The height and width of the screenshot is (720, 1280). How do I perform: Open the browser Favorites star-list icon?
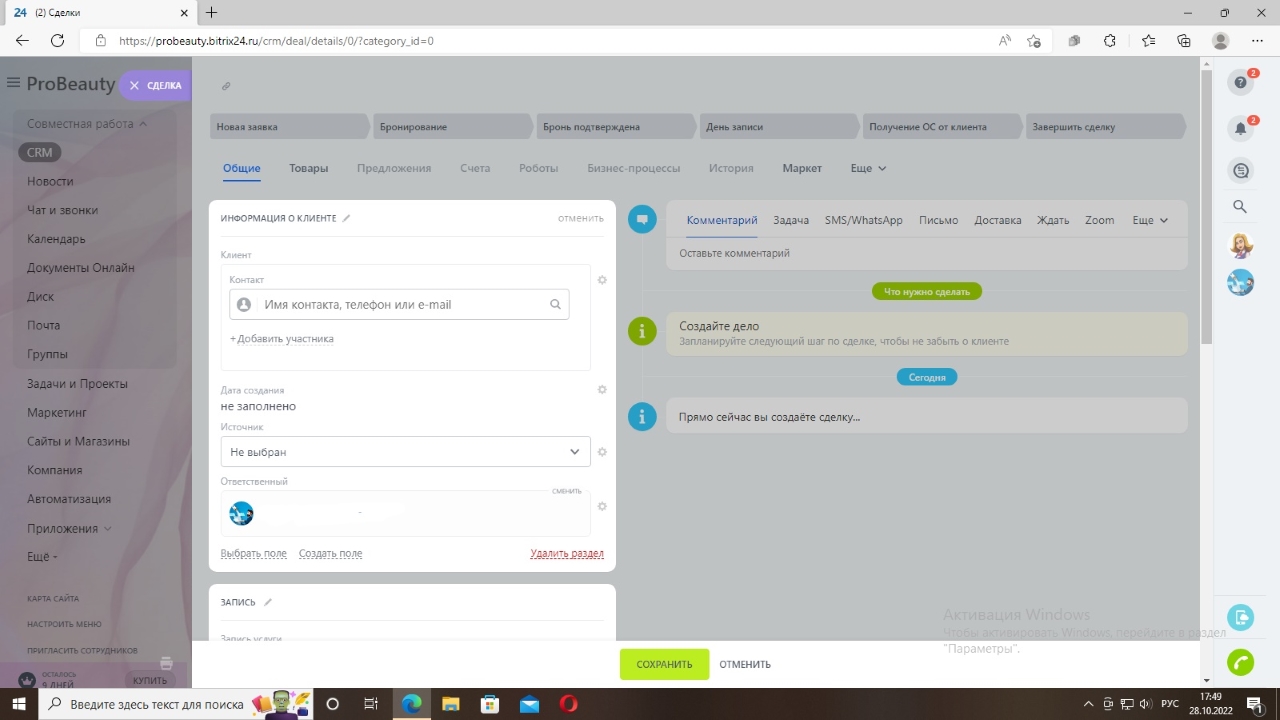1148,41
